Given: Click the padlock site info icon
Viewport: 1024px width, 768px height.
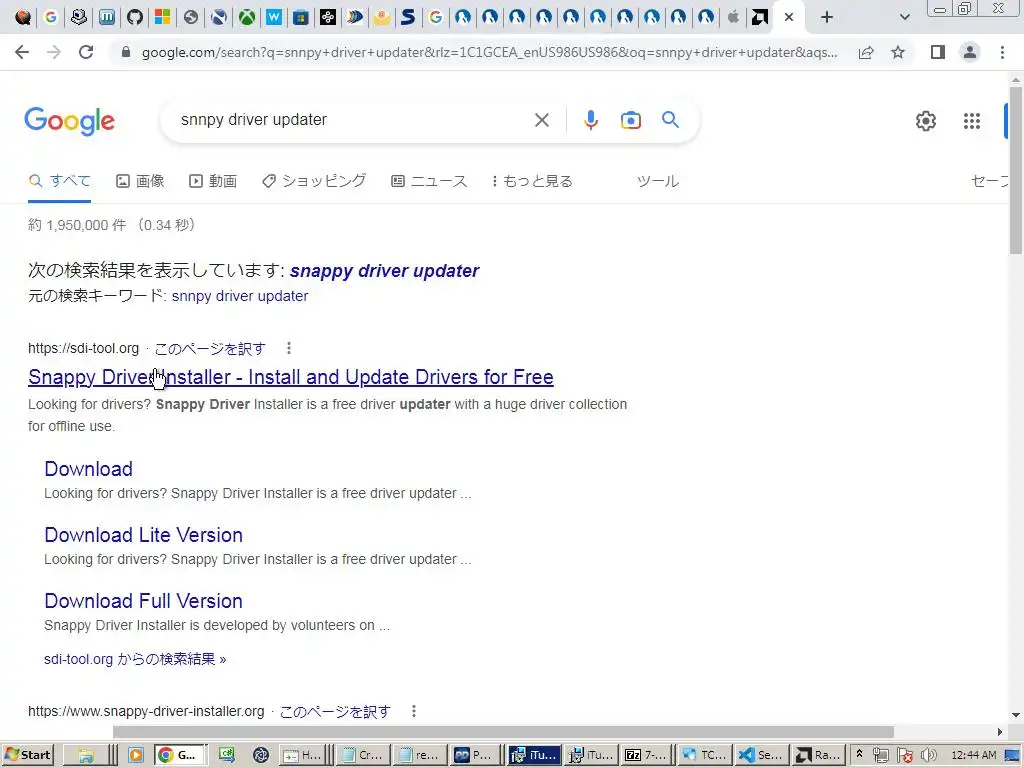Looking at the screenshot, I should coord(126,52).
